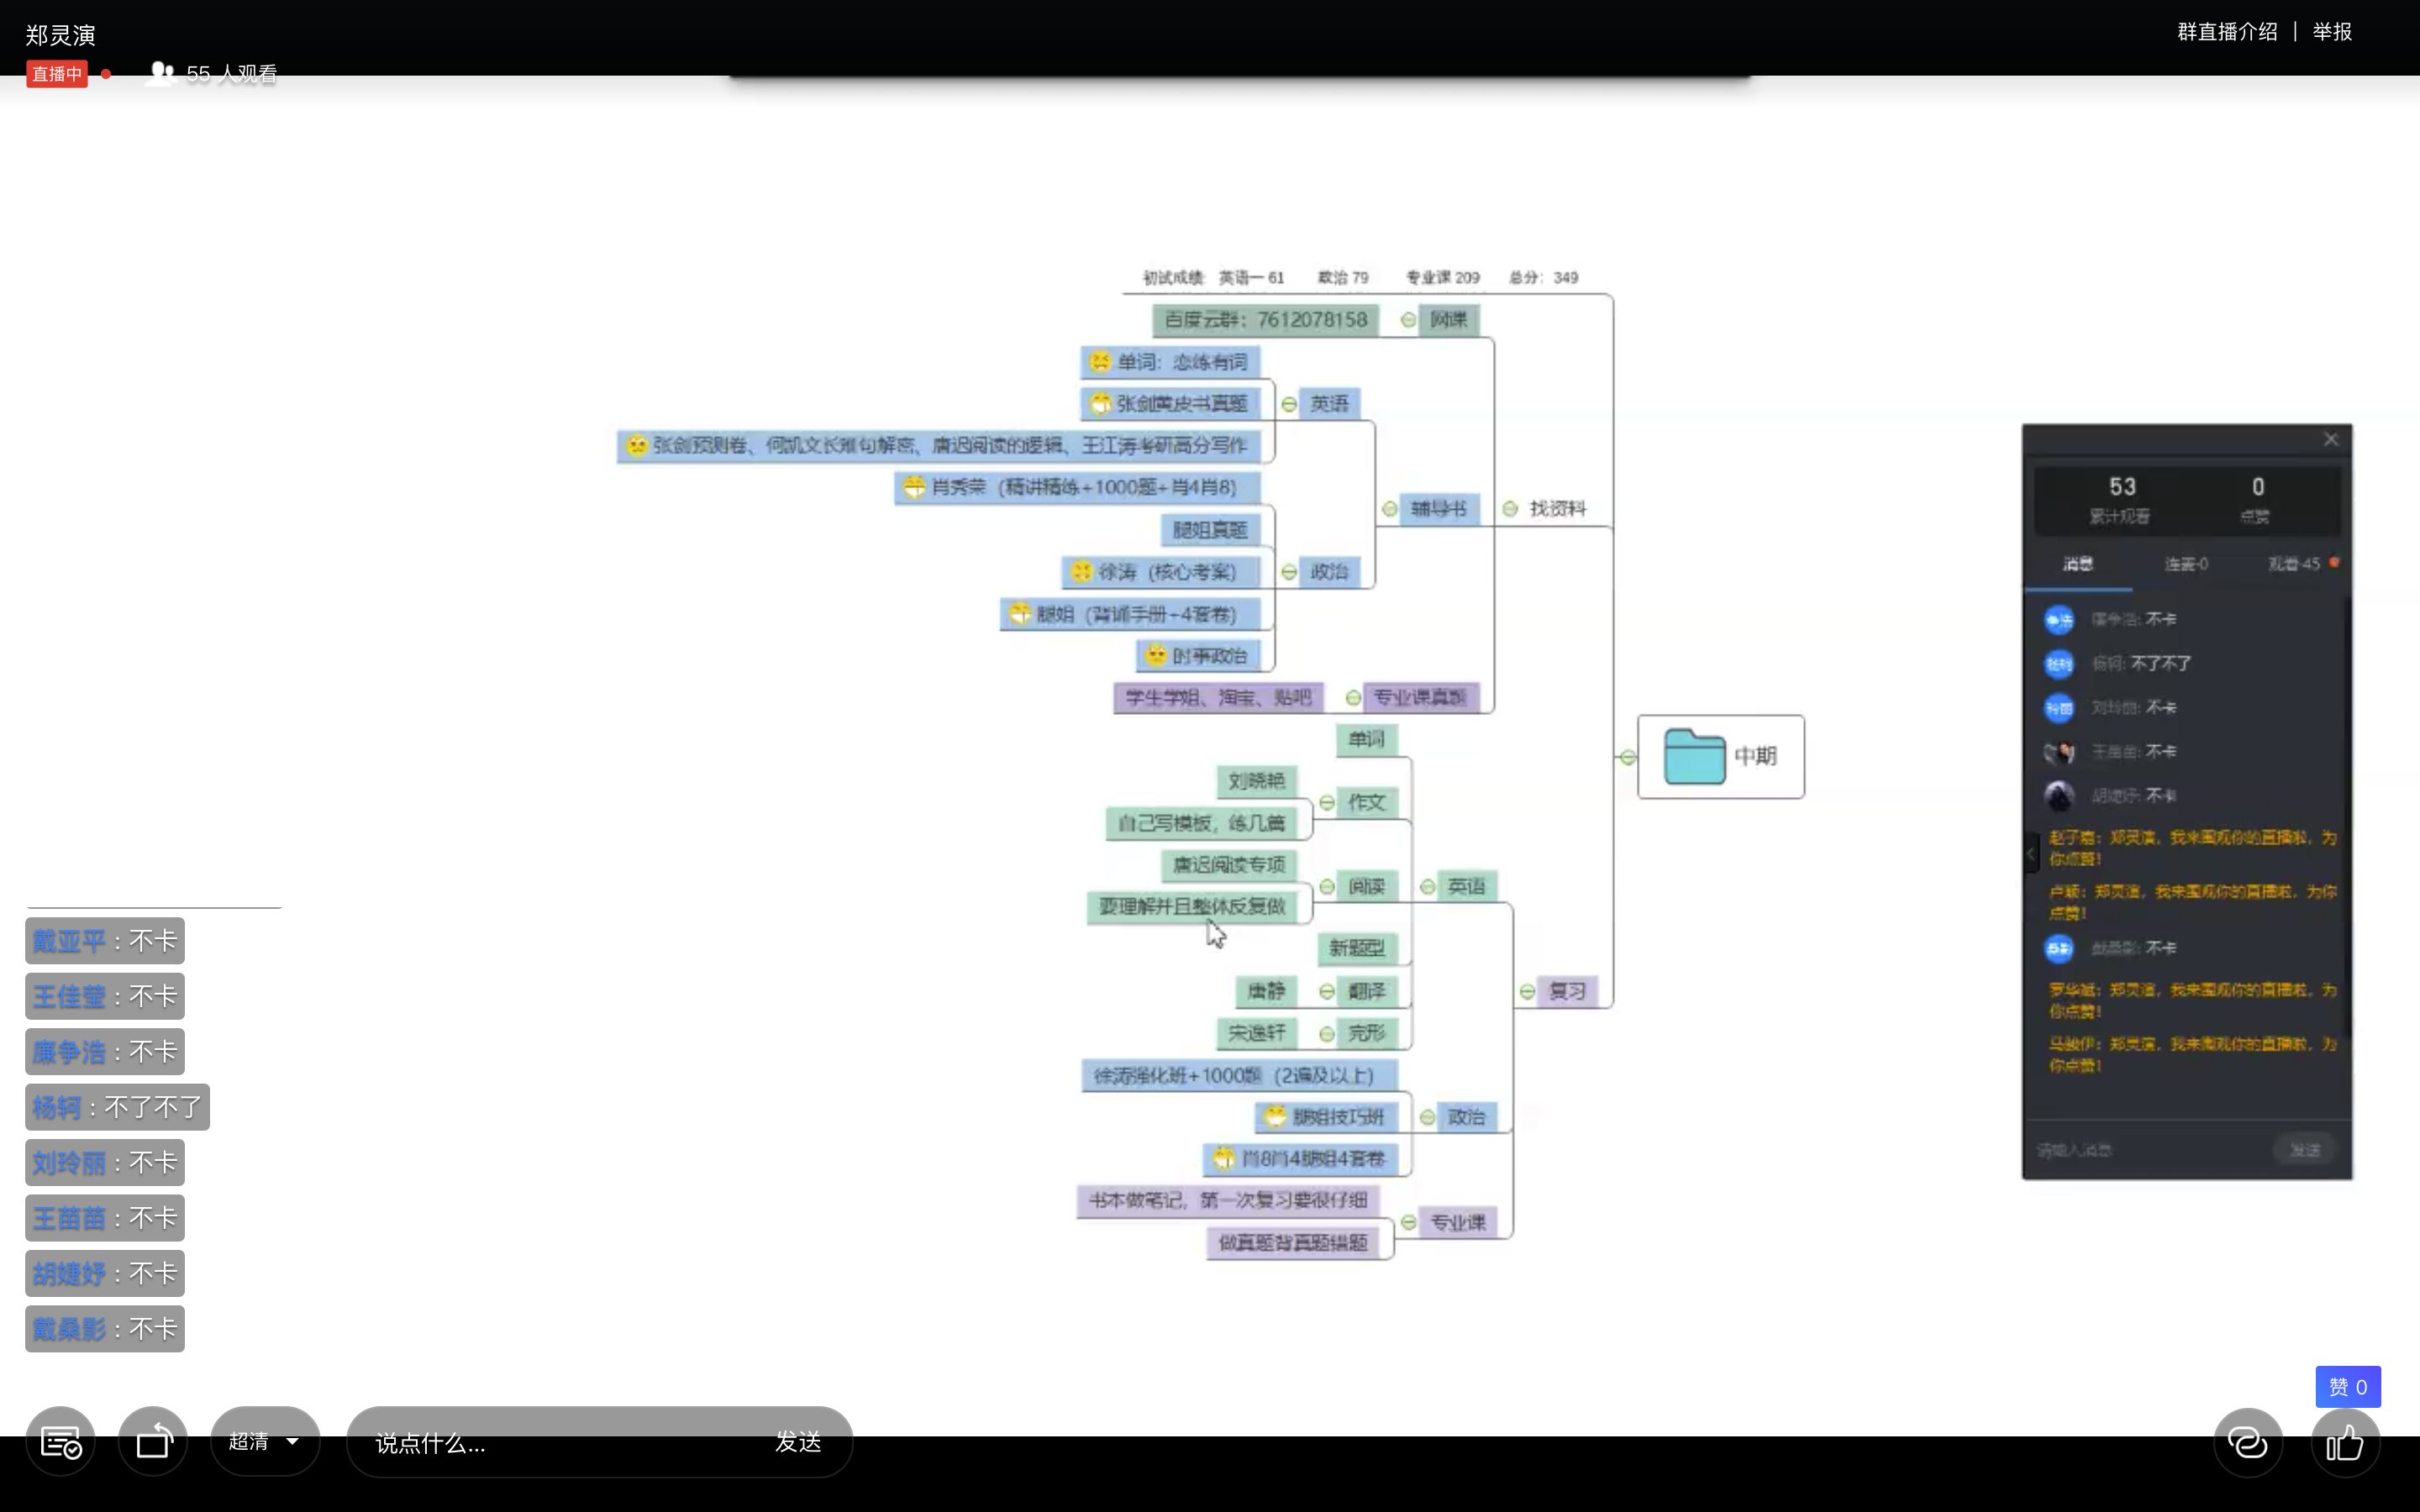Click the rotate screen icon
Screen dimensions: 2420x1512
click(x=153, y=1442)
